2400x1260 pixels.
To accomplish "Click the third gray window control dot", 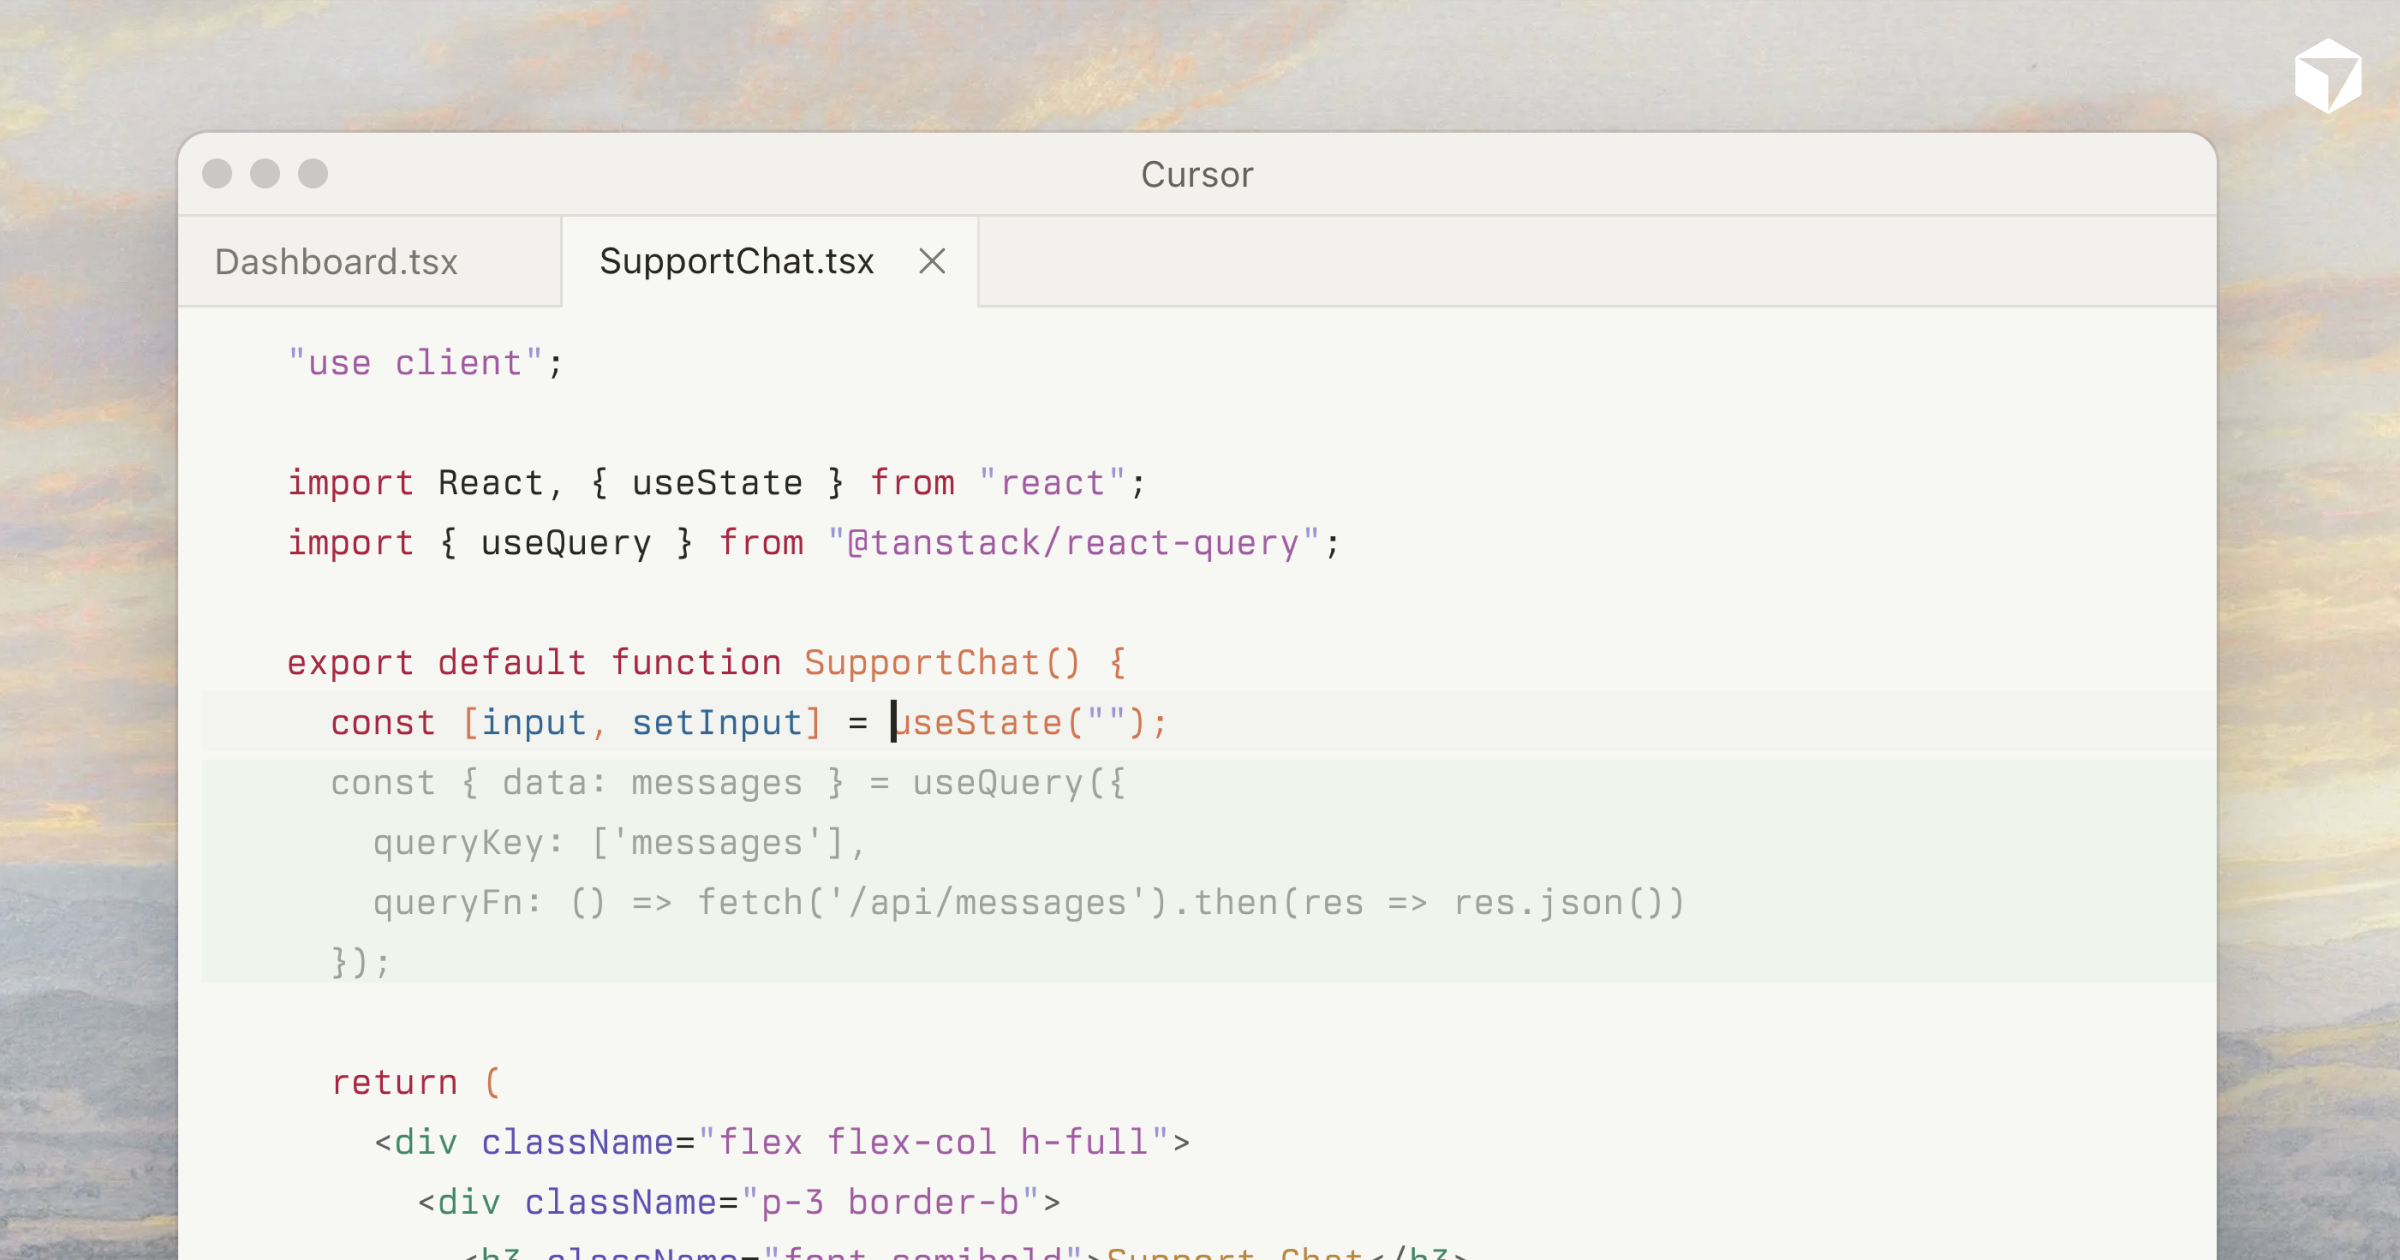I will coord(313,174).
